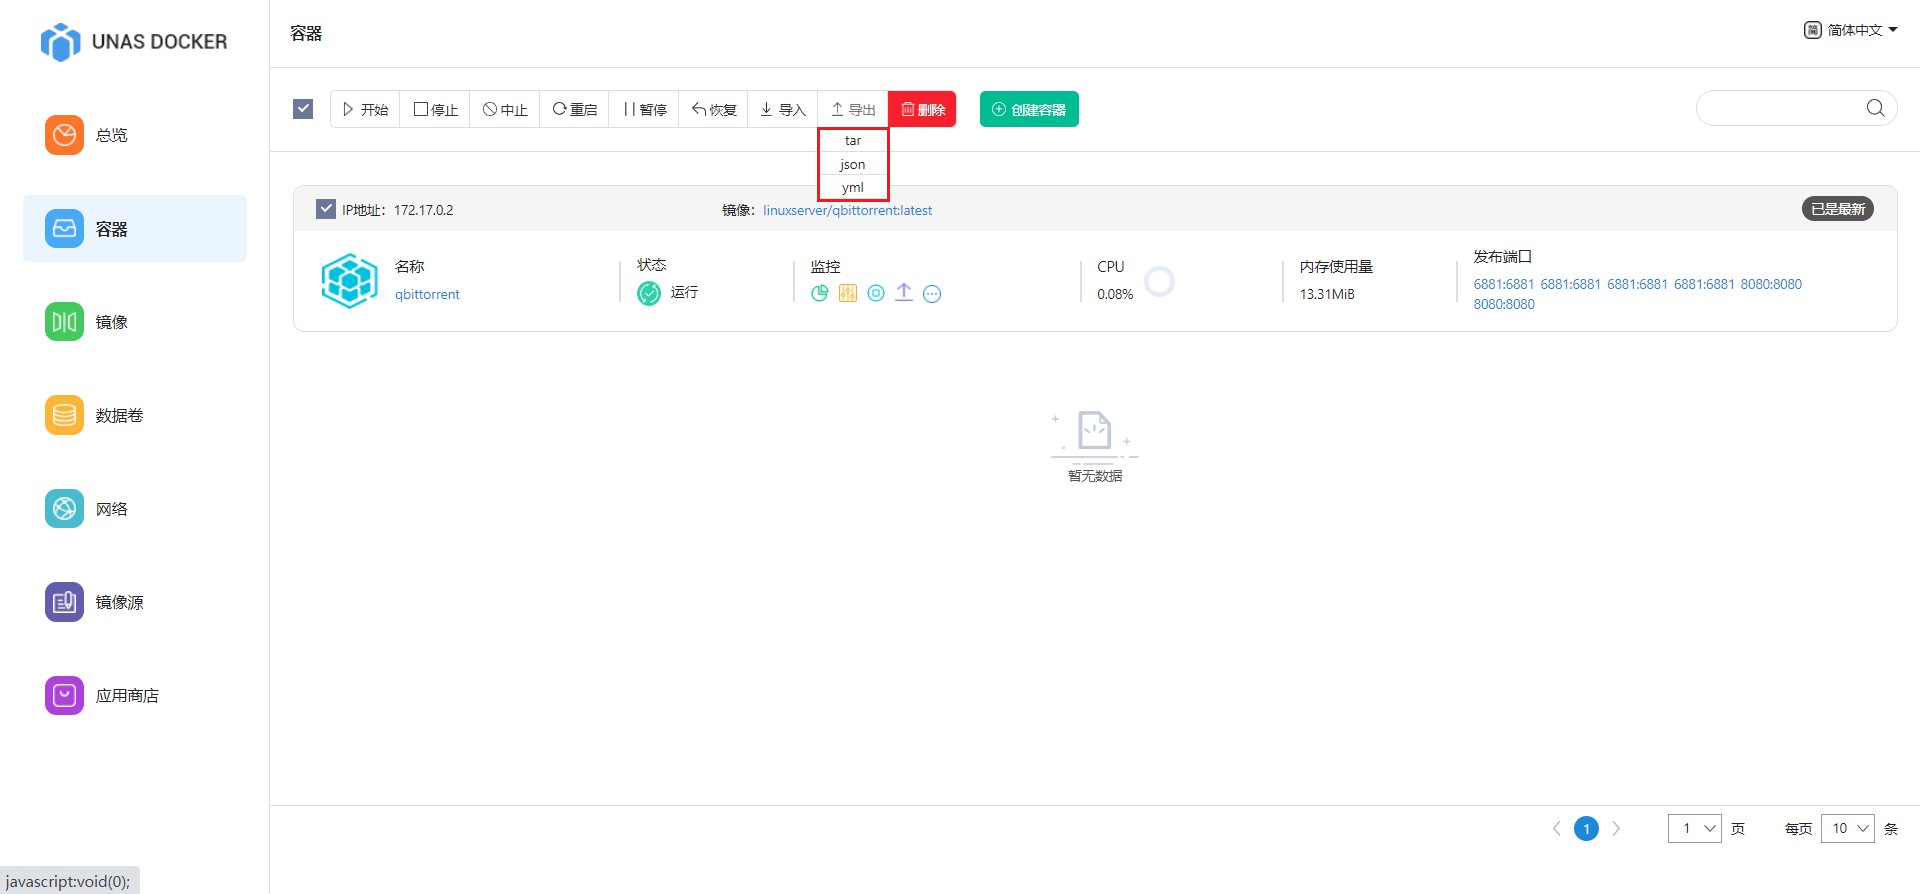This screenshot has height=894, width=1920.
Task: Expand the page number dropdown
Action: 1694,828
